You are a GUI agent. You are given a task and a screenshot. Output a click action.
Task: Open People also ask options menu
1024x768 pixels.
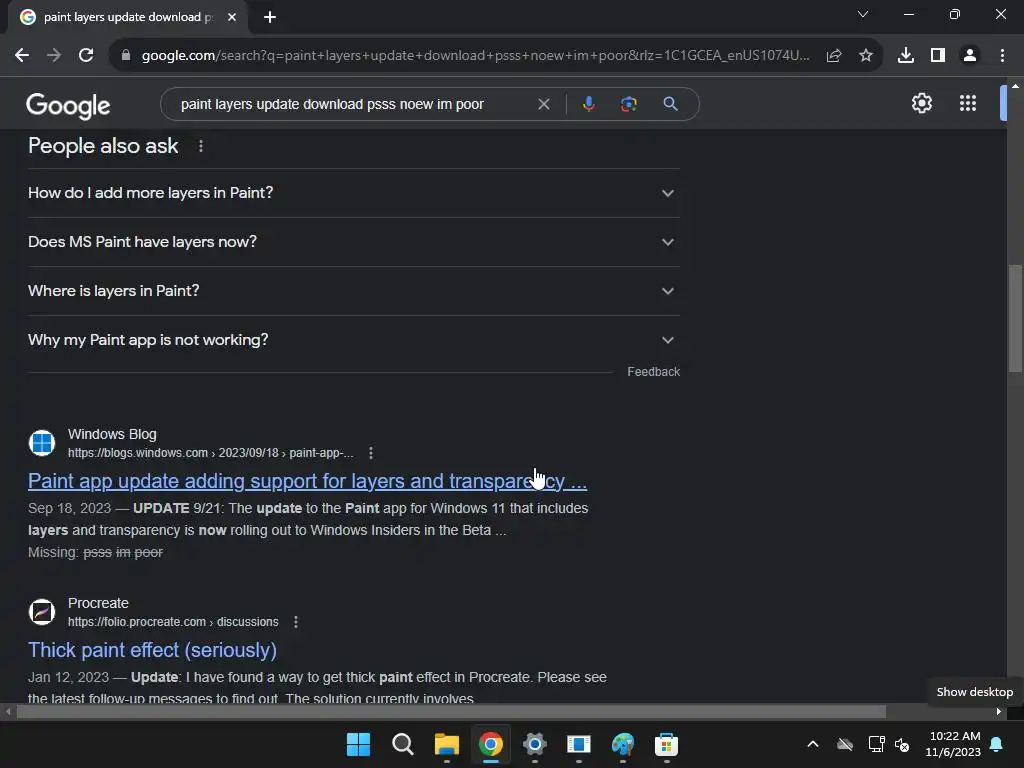click(200, 146)
